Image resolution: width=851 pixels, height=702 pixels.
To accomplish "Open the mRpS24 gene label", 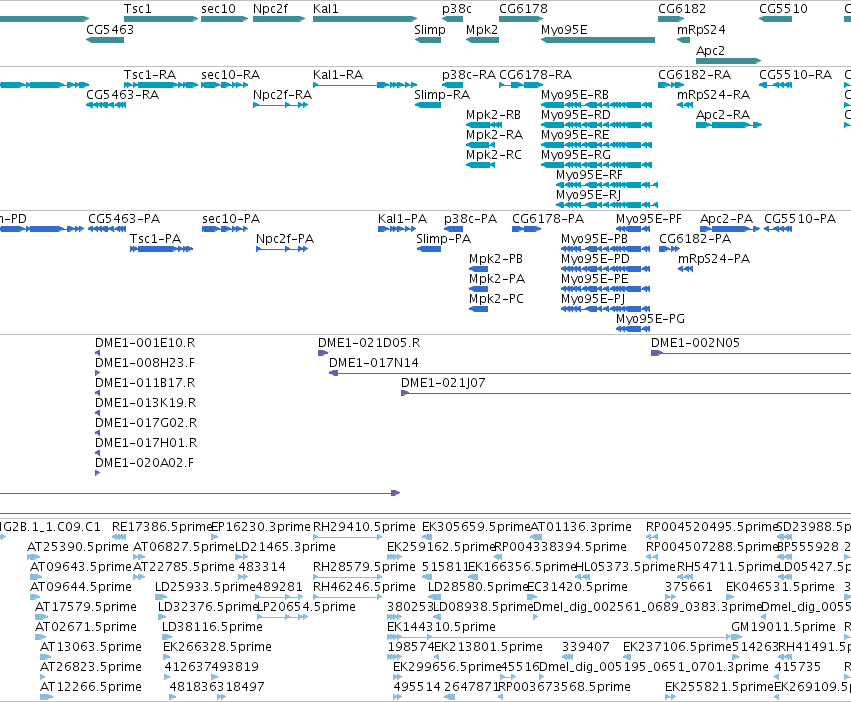I will pos(701,29).
